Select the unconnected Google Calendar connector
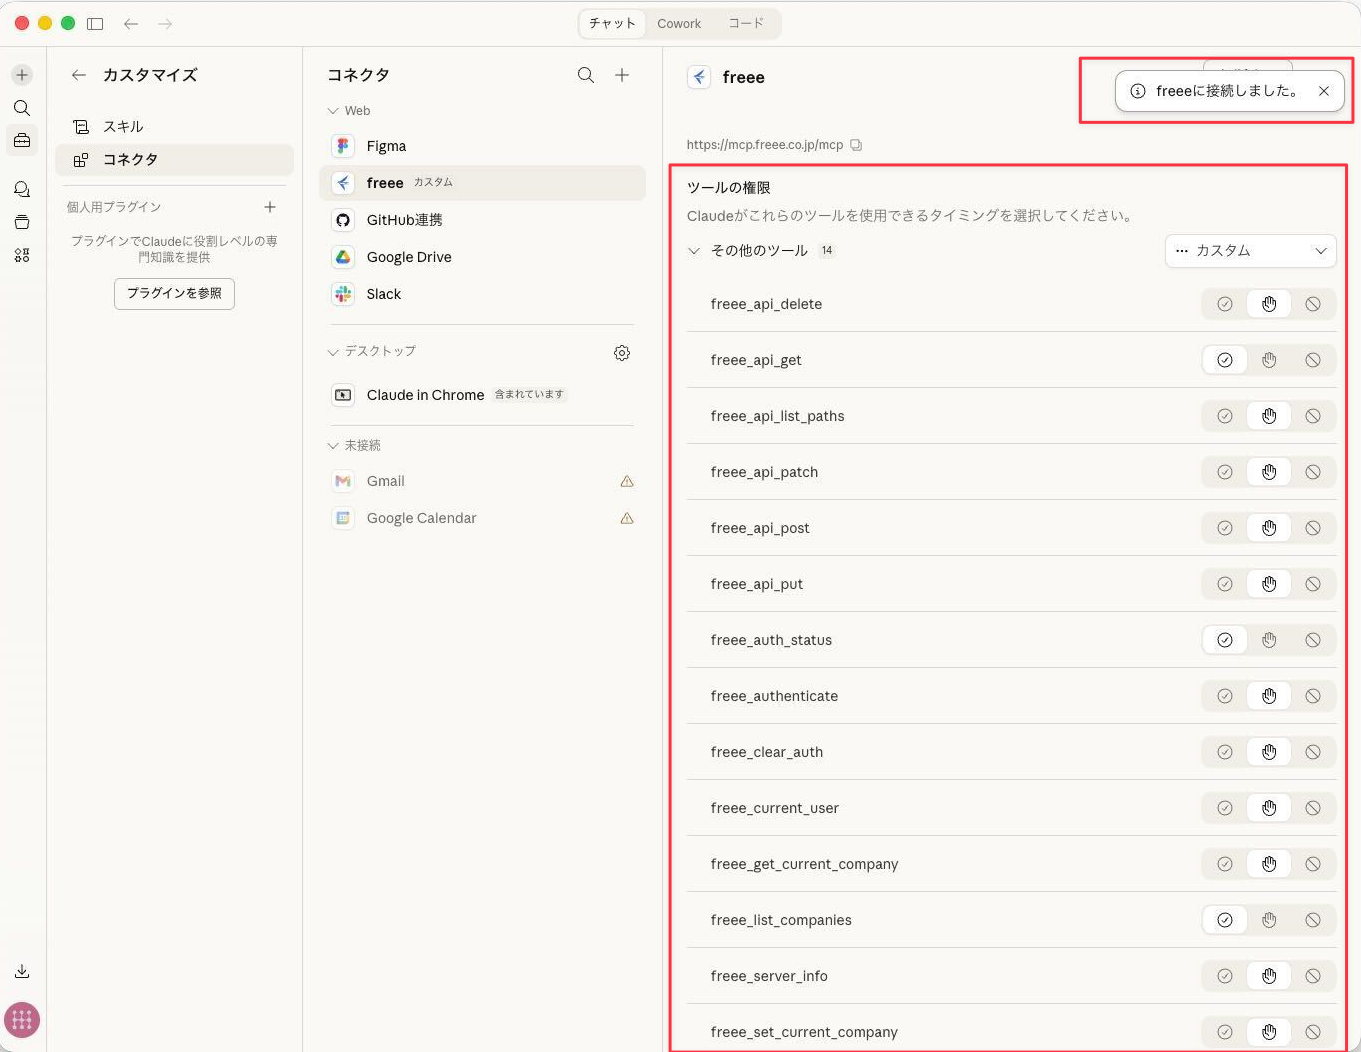The image size is (1361, 1052). point(482,518)
